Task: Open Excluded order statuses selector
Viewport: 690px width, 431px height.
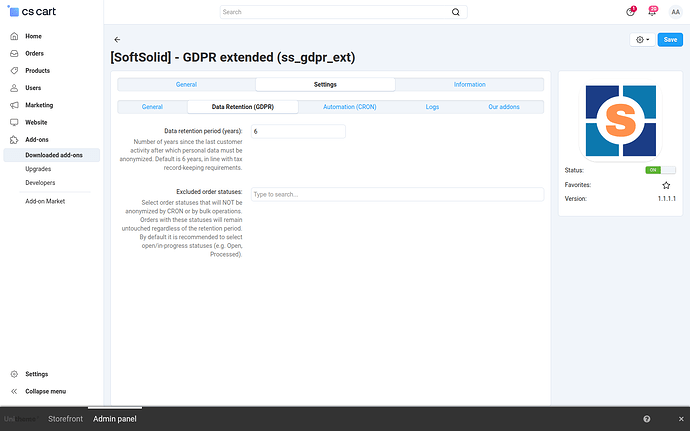Action: 397,195
